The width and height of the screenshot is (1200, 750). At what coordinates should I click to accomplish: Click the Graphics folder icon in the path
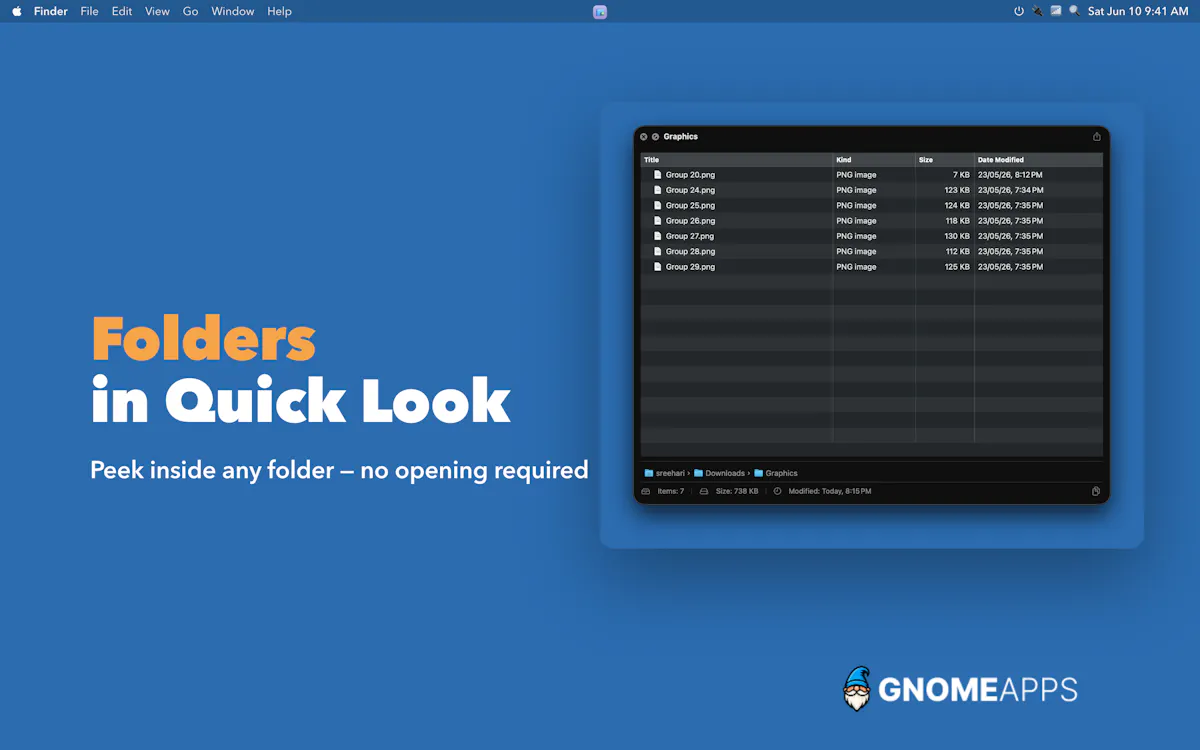[x=759, y=473]
